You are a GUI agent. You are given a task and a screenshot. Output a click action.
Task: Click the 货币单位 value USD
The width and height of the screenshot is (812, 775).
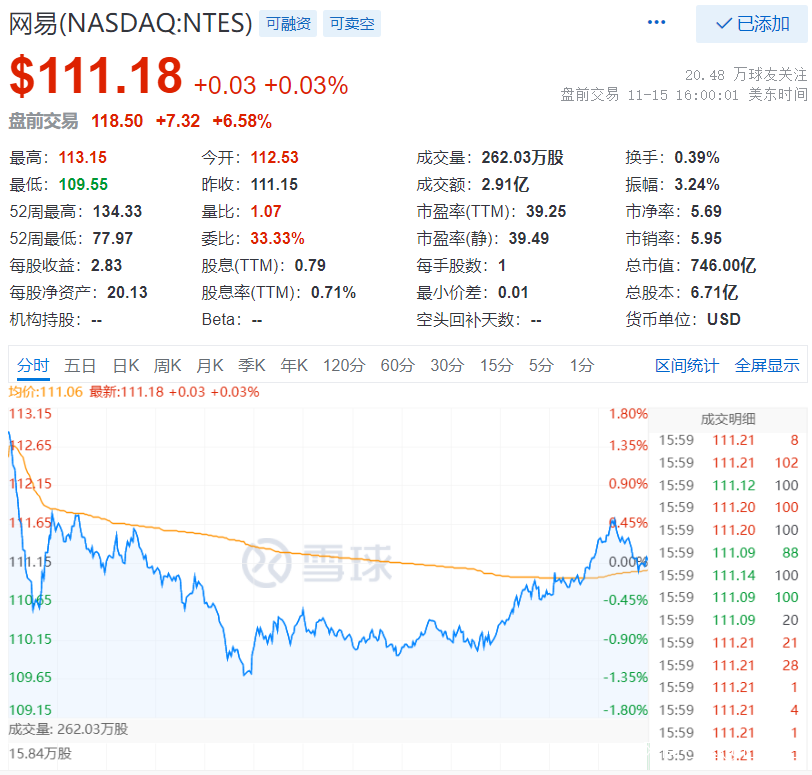click(x=723, y=319)
